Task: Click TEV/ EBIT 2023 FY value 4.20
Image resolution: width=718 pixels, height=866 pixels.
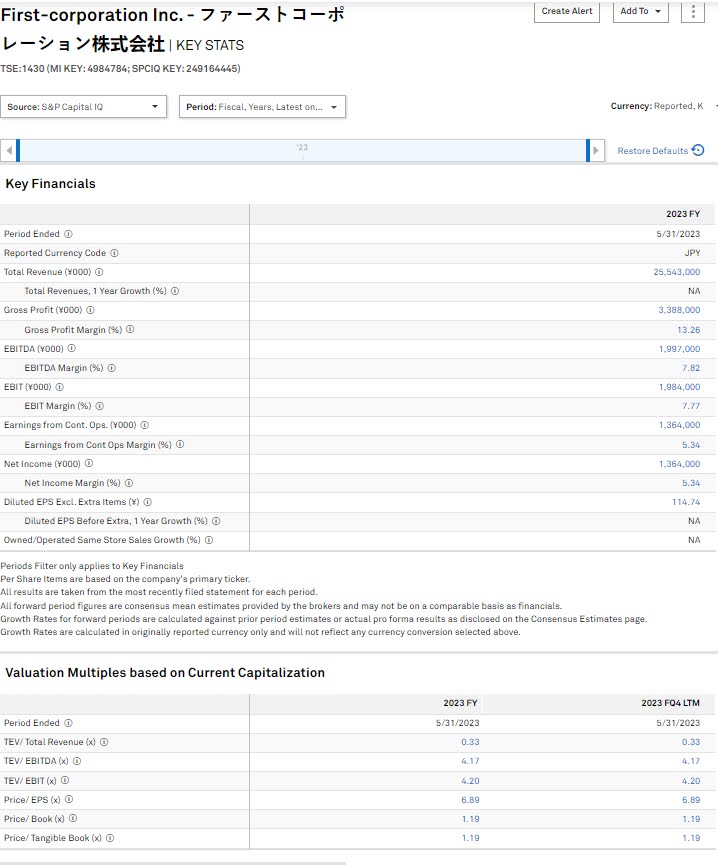Action: pos(471,781)
